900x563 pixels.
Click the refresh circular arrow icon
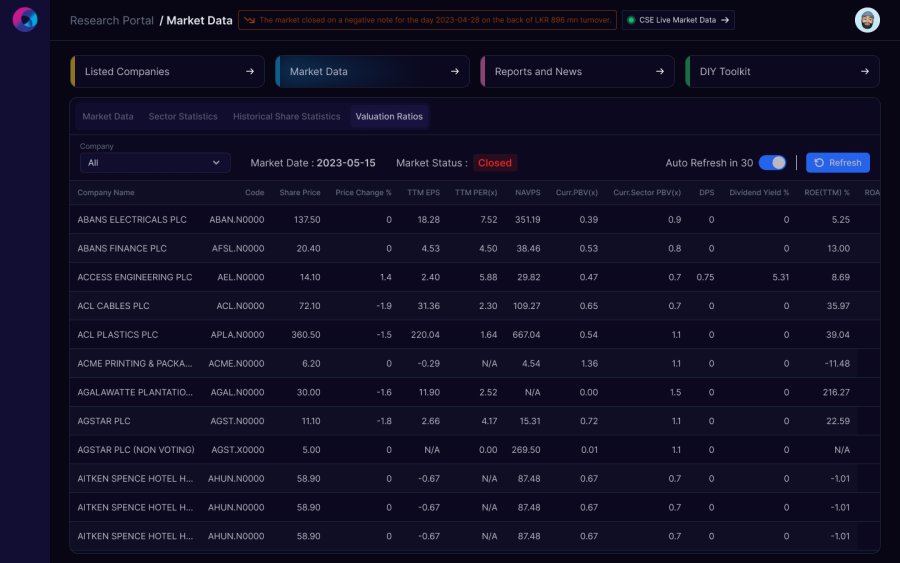[819, 163]
